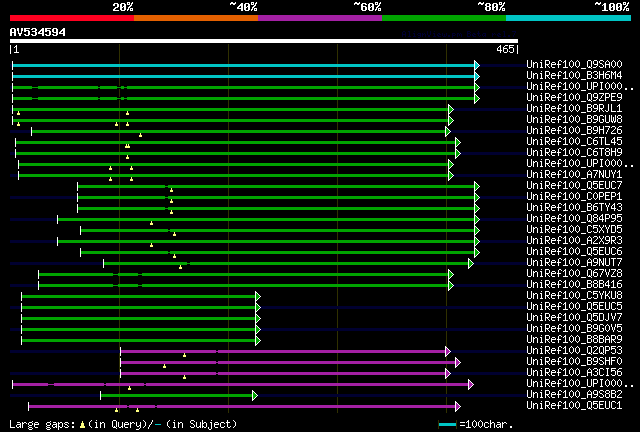
Task: Select the UniRef100_B9SHF0 label
Action: [x=574, y=362]
